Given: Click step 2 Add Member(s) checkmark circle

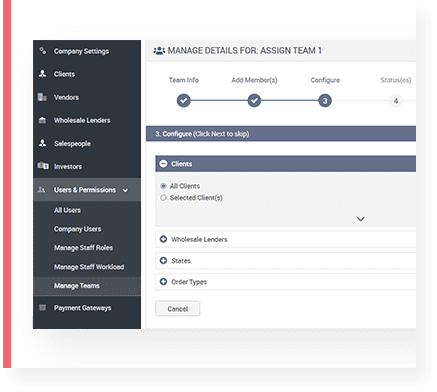Looking at the screenshot, I should click(x=254, y=100).
